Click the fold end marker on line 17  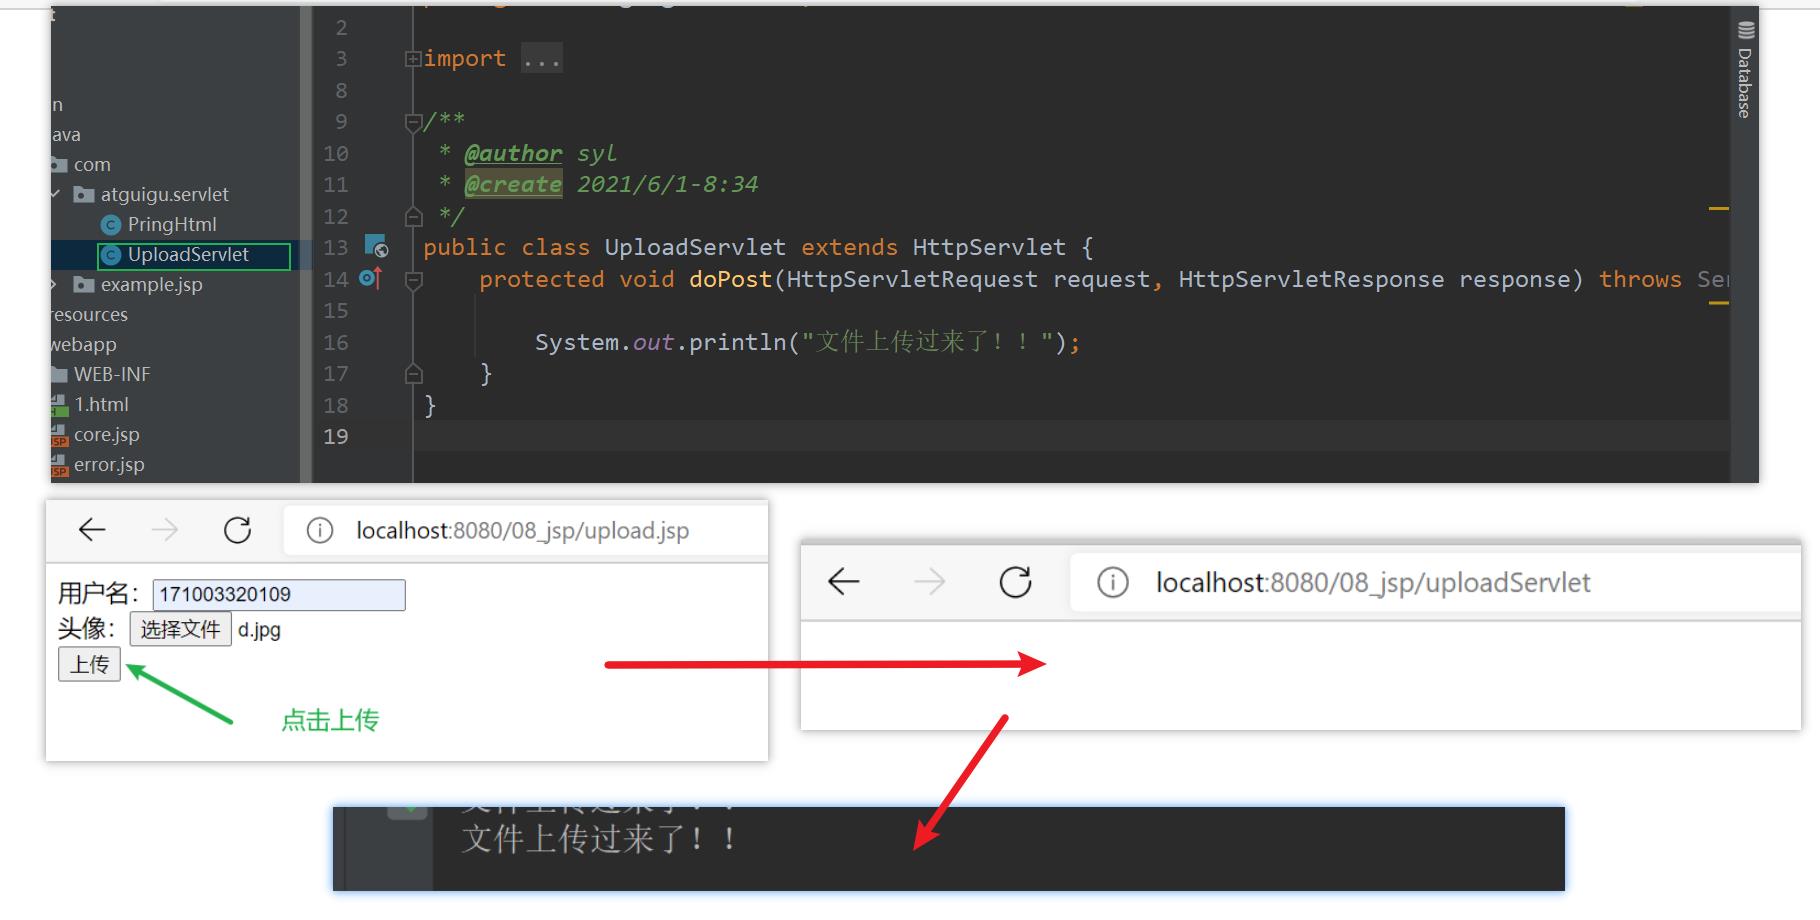(413, 374)
